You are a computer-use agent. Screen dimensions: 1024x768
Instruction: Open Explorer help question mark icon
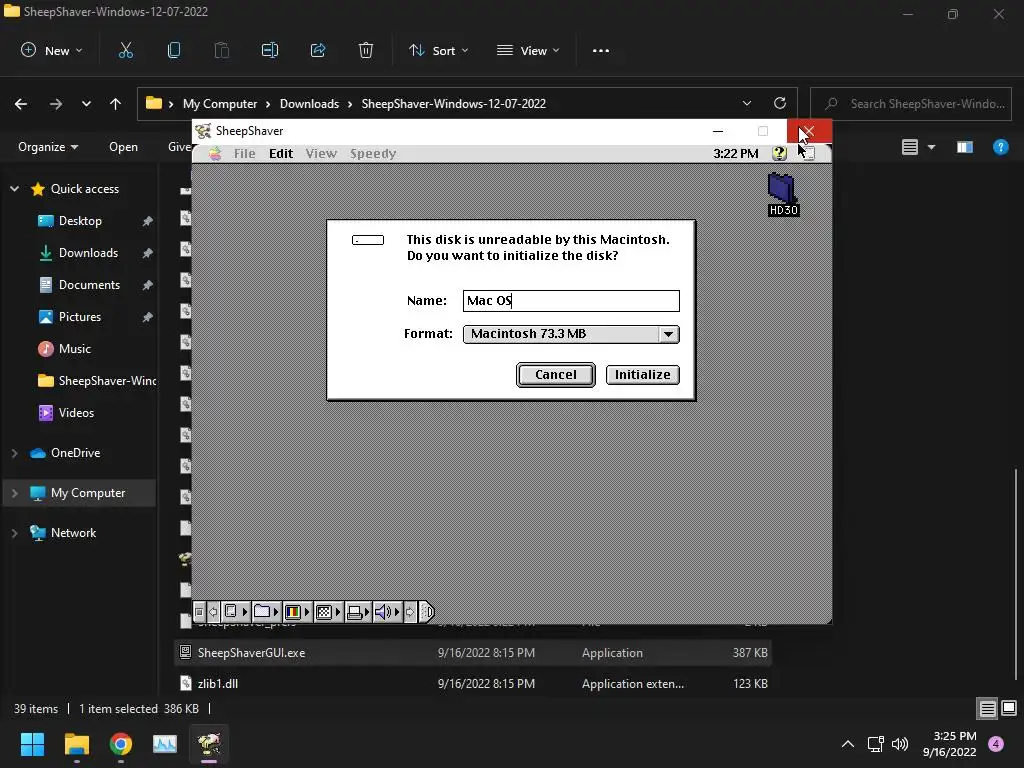pyautogui.click(x=1000, y=147)
